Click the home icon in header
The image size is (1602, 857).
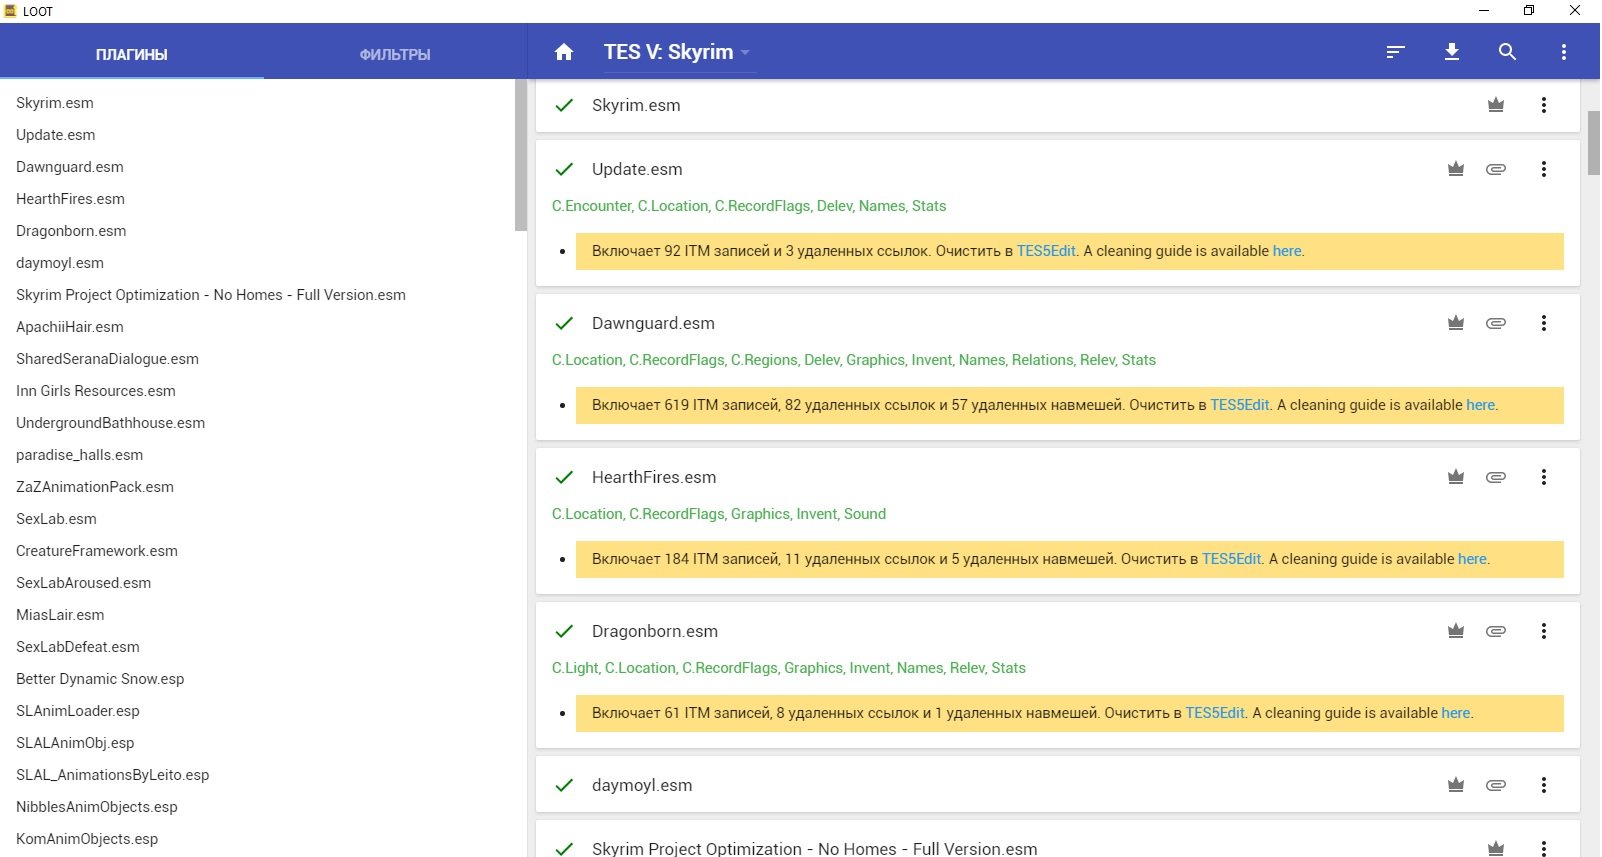pyautogui.click(x=564, y=52)
